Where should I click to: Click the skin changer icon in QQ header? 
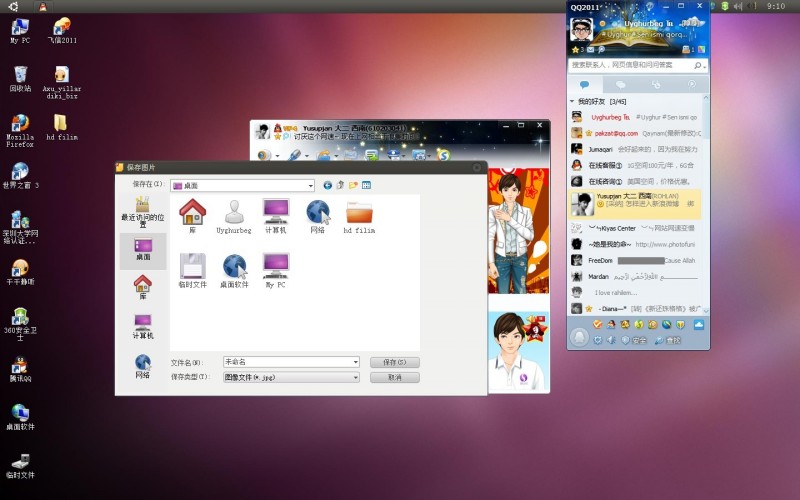(x=702, y=49)
